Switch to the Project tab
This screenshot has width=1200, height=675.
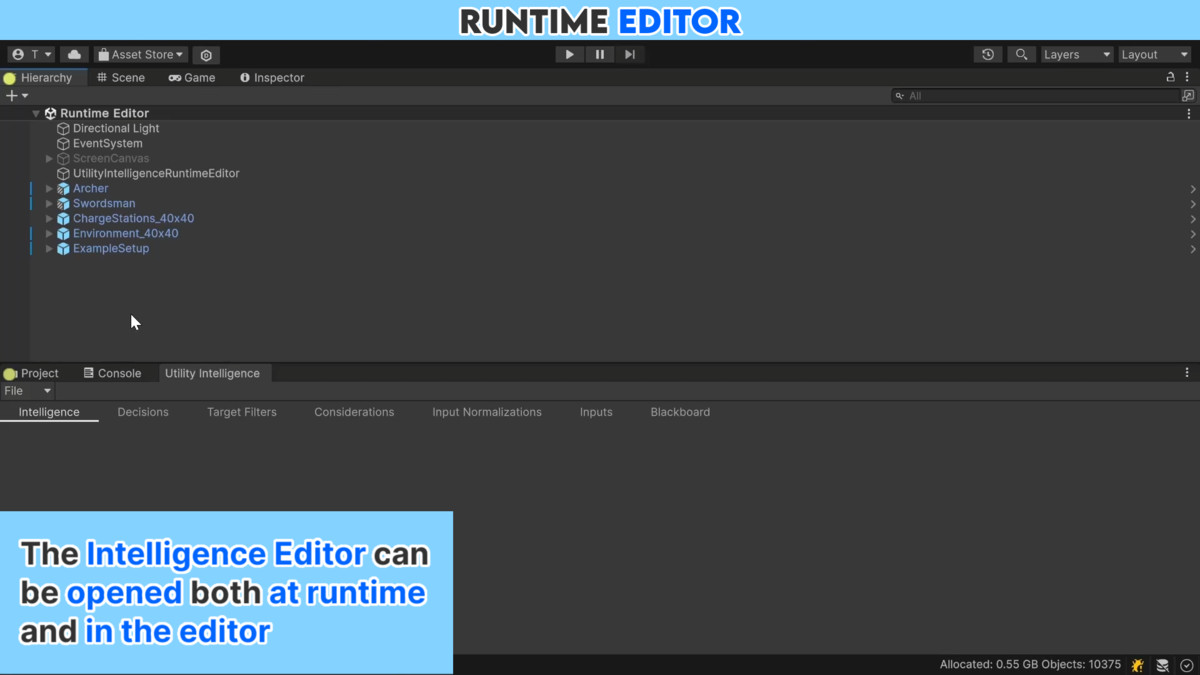(32, 374)
